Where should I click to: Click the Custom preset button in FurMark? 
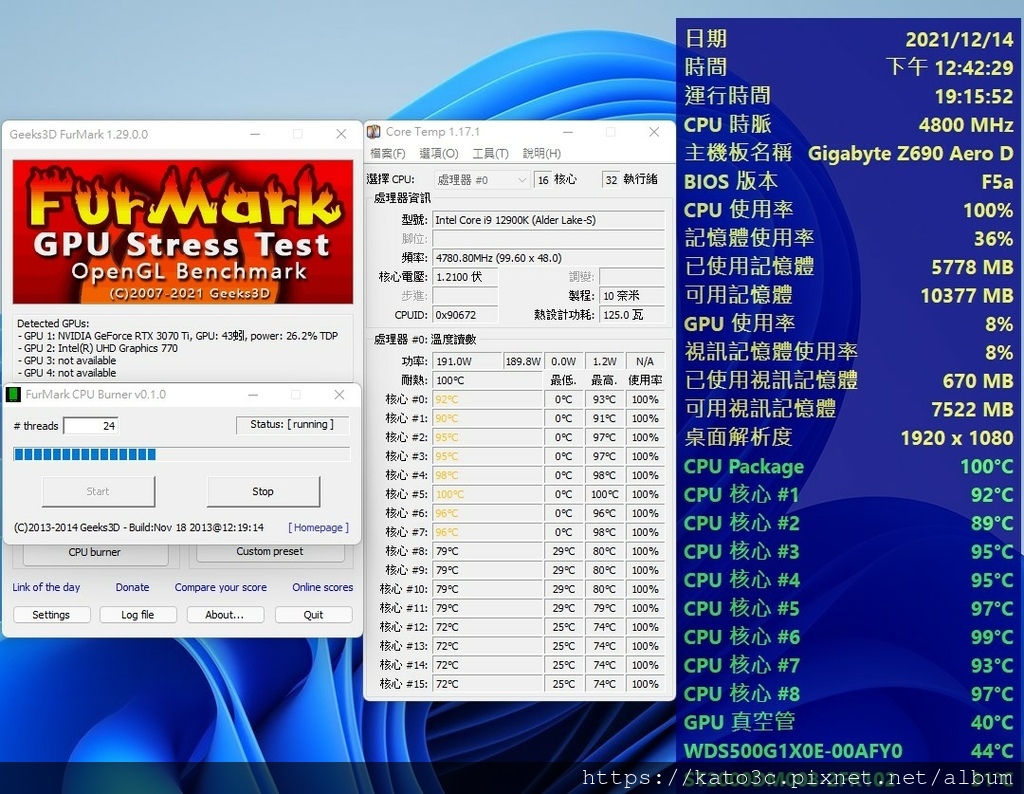coord(270,551)
